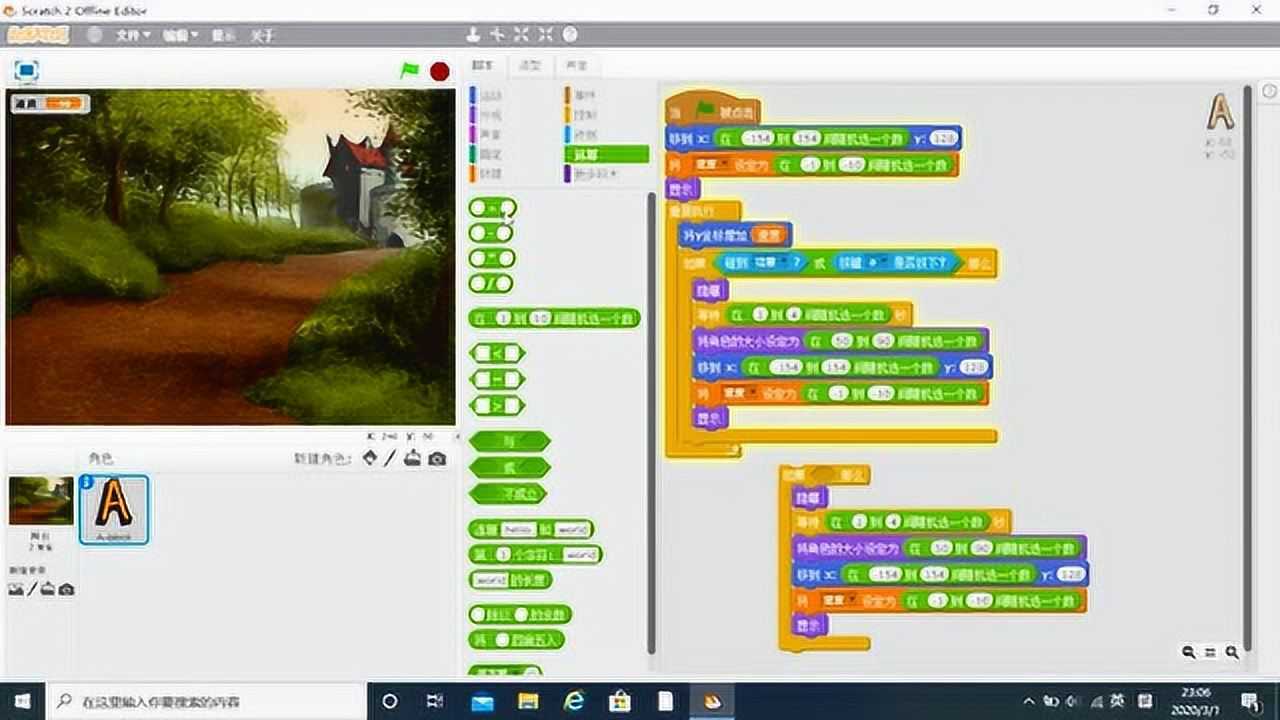
Task: Select the stage backdrop thumbnail
Action: (x=40, y=501)
